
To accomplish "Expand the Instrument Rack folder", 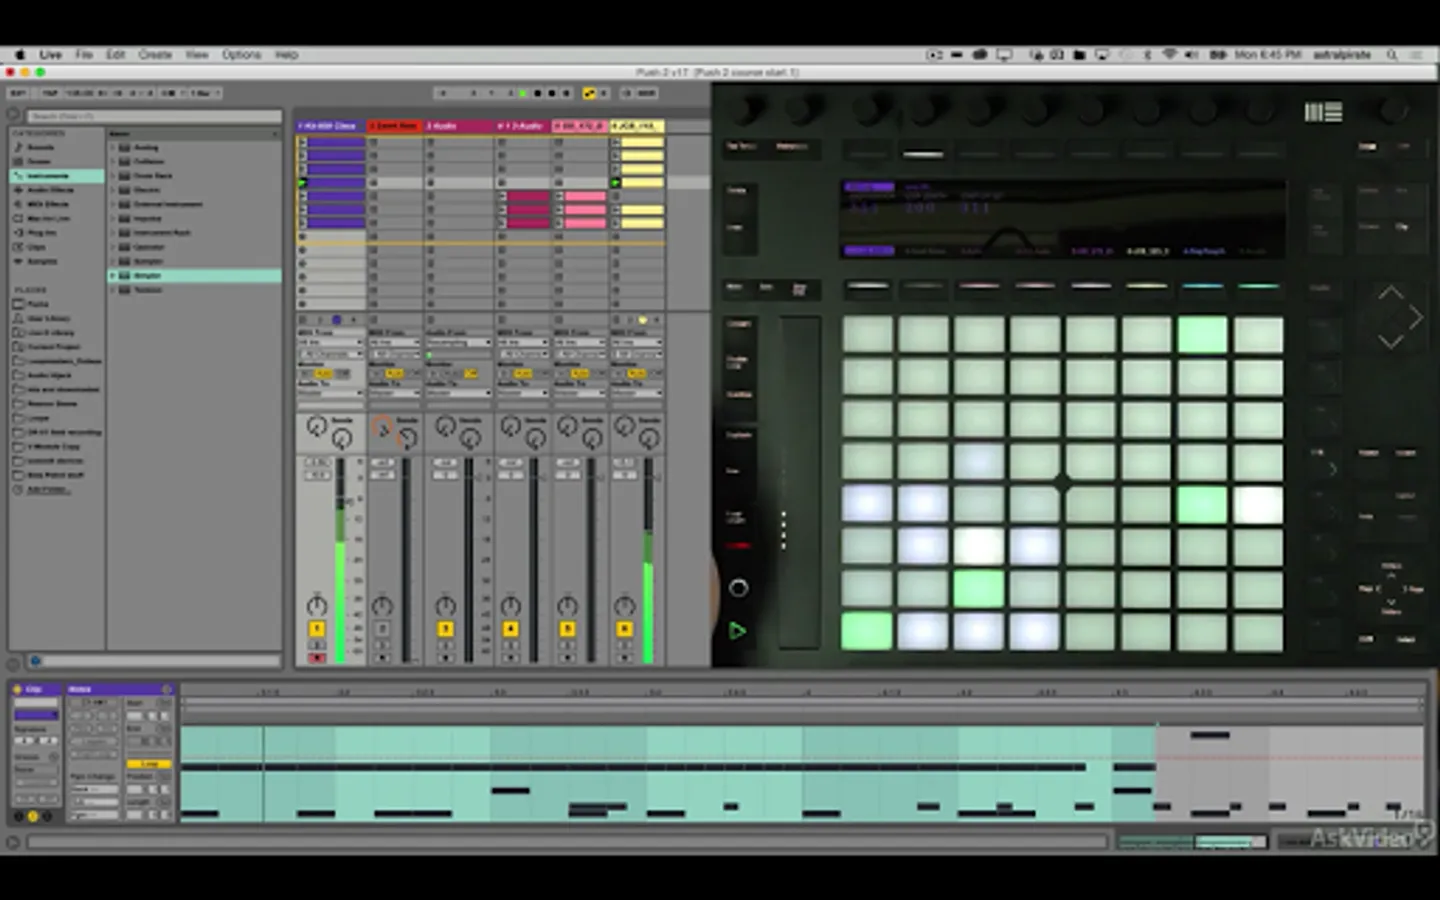I will coord(112,233).
